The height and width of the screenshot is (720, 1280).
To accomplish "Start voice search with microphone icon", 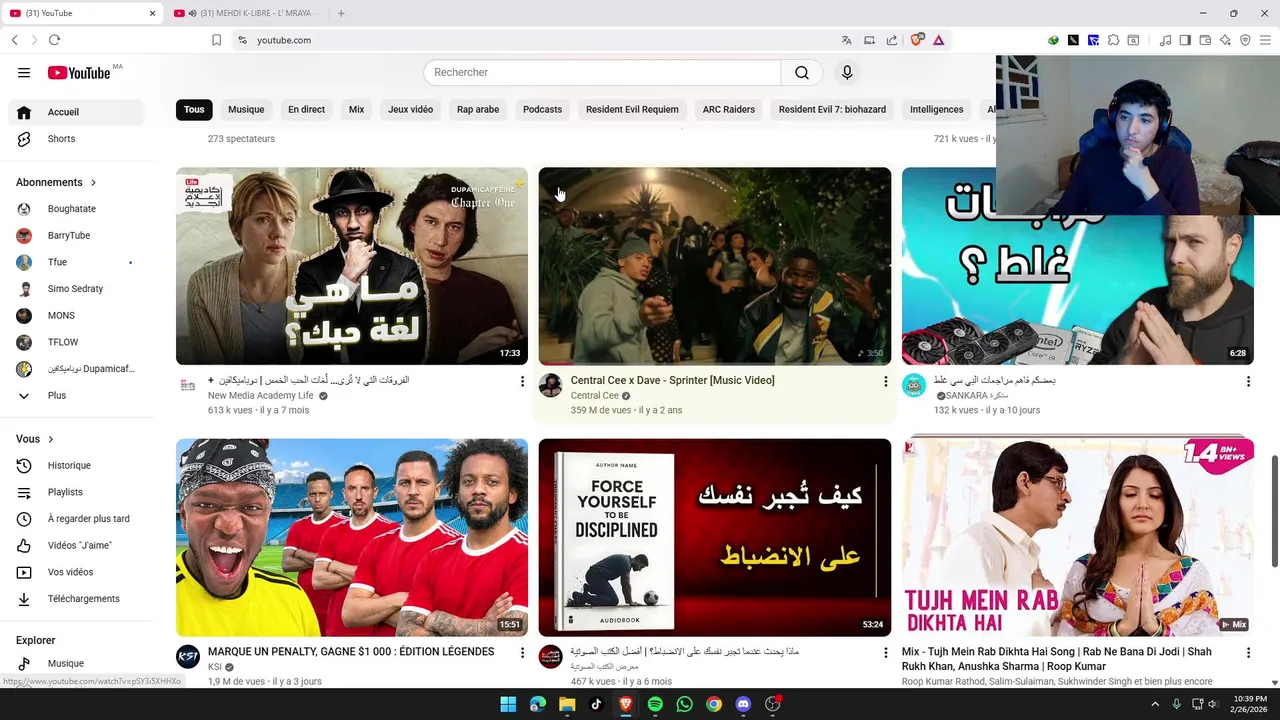I will pos(847,72).
